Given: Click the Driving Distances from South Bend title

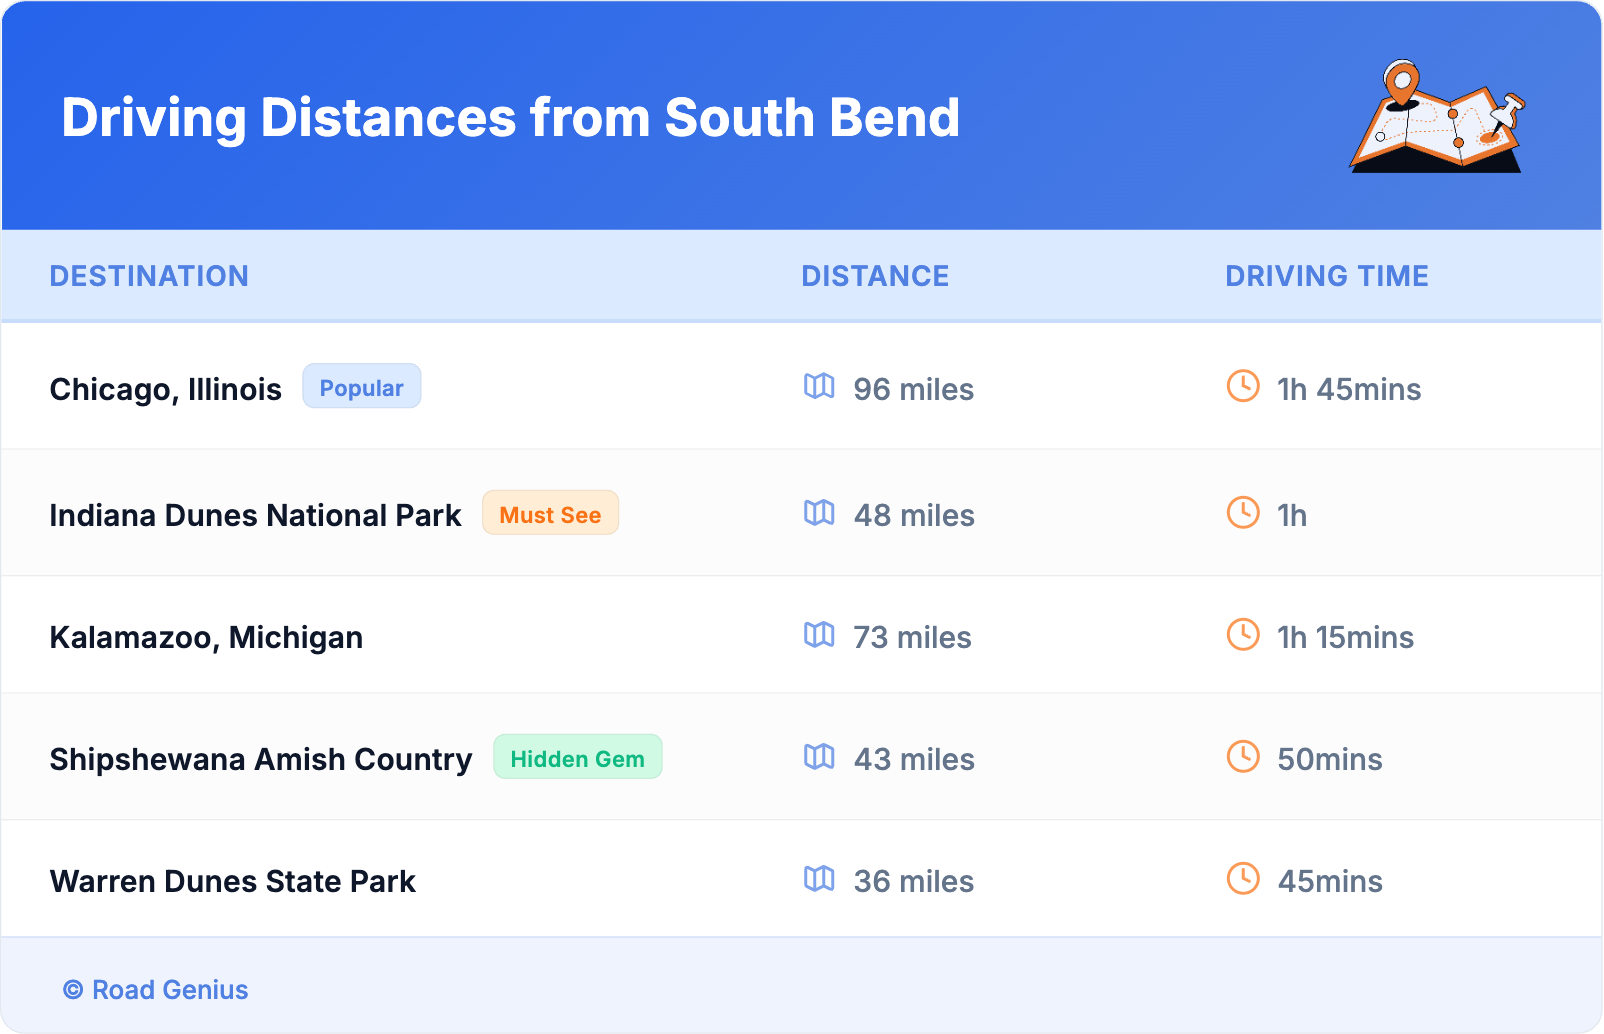Looking at the screenshot, I should [510, 118].
